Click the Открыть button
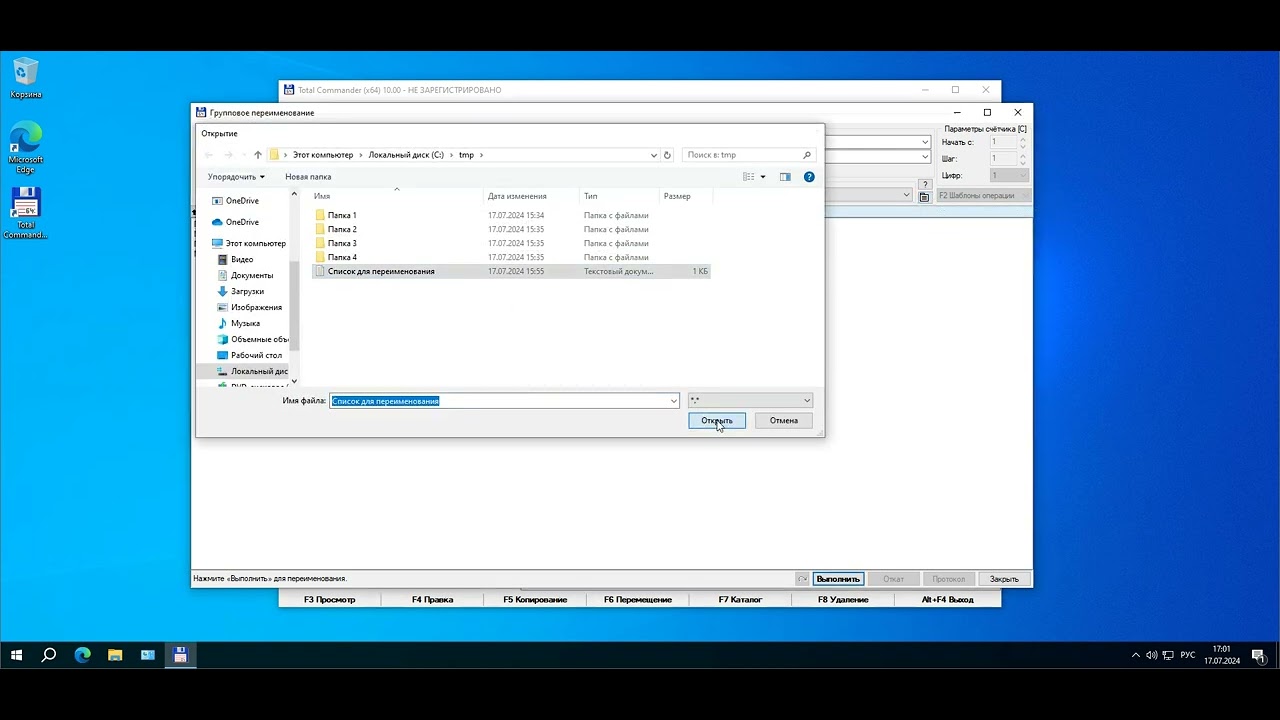The width and height of the screenshot is (1280, 720). pyautogui.click(x=717, y=421)
